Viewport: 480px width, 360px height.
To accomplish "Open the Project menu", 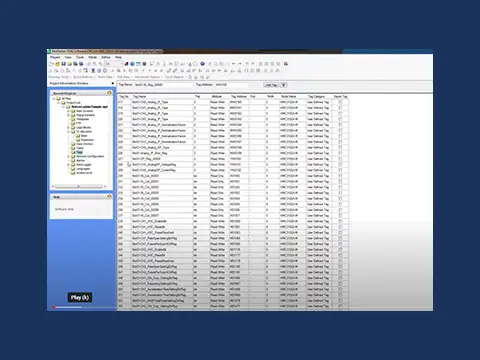I will pos(55,57).
